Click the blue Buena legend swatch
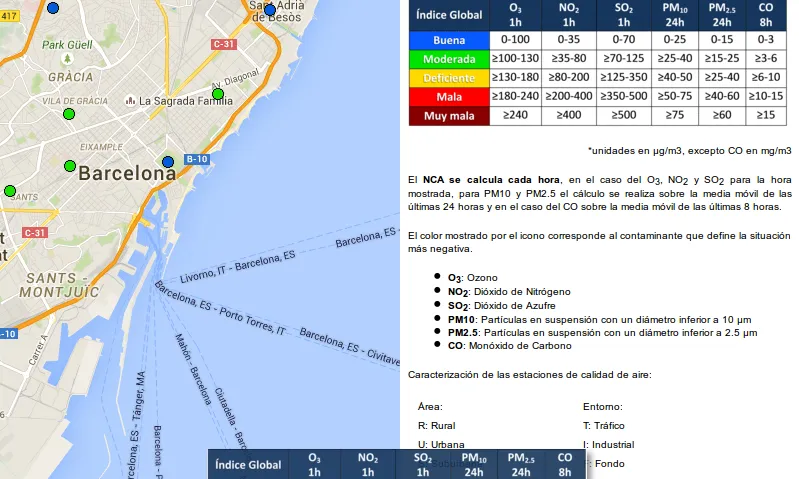Screen dimensions: 799x479 pos(449,40)
